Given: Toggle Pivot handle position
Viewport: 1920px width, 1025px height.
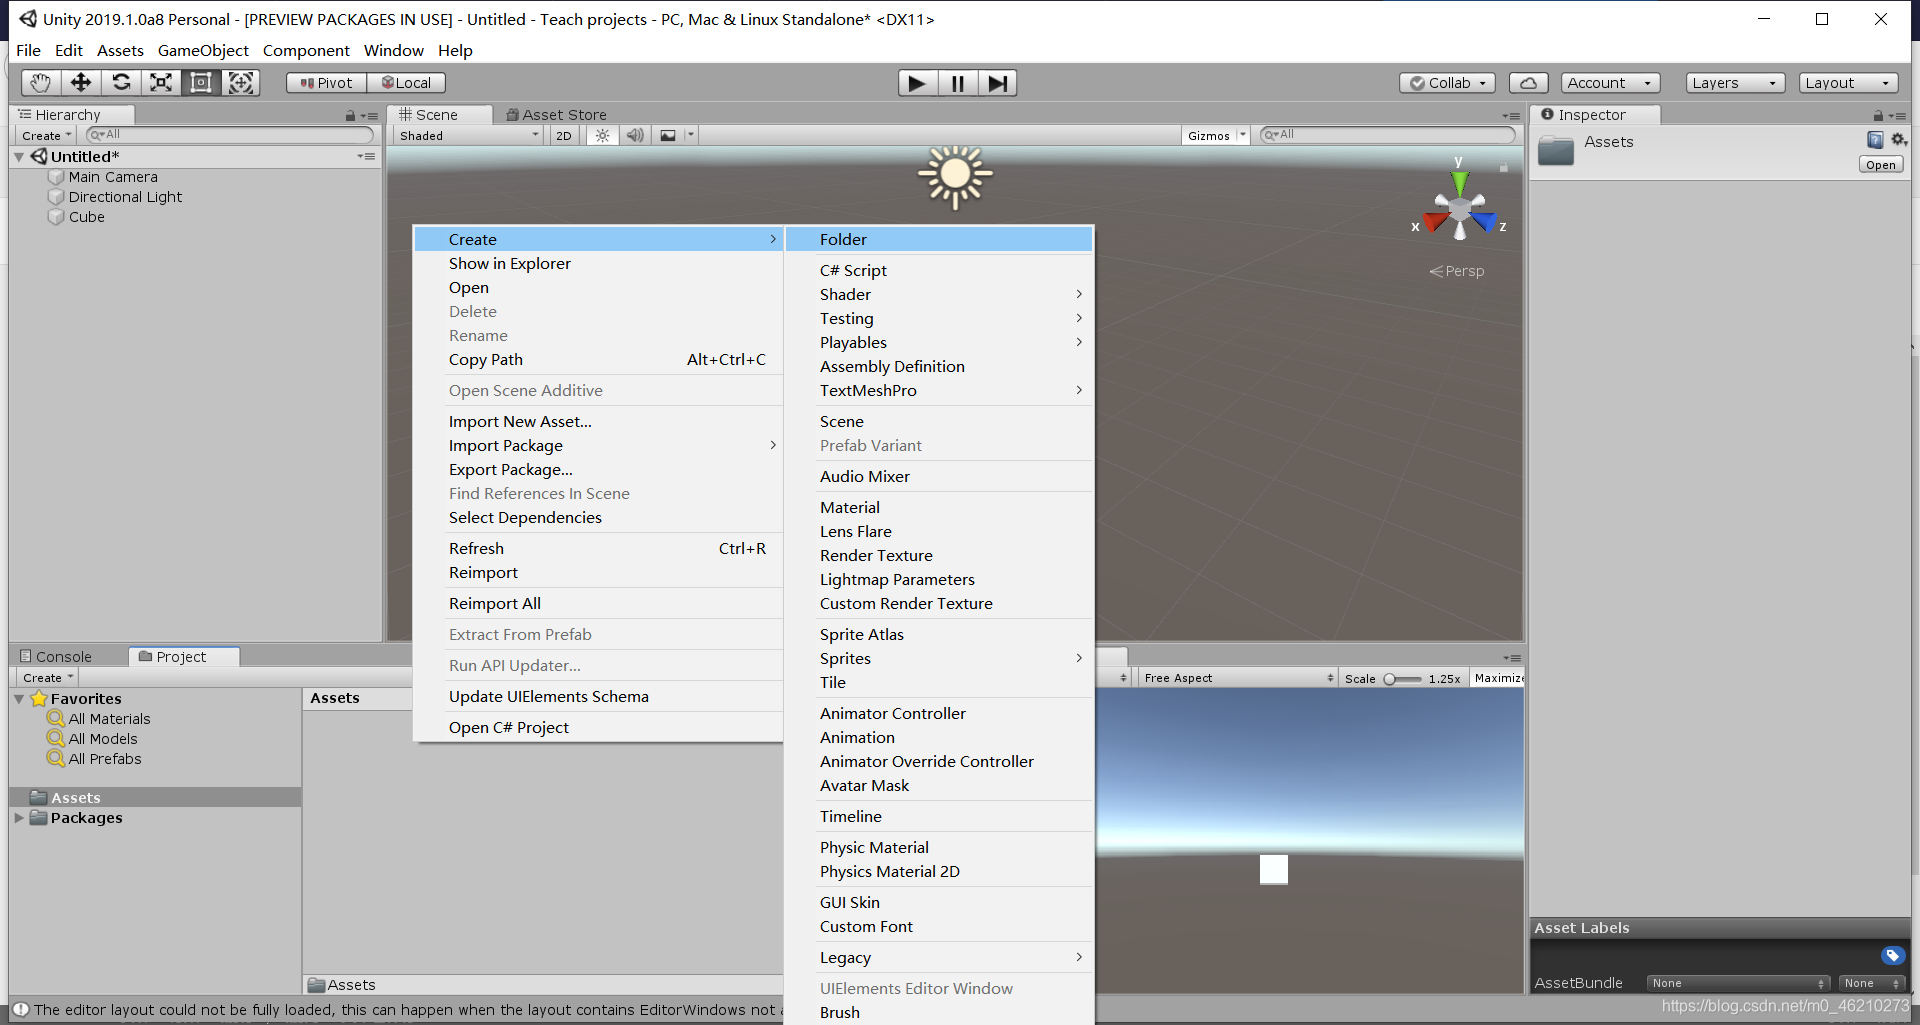Looking at the screenshot, I should (x=327, y=83).
